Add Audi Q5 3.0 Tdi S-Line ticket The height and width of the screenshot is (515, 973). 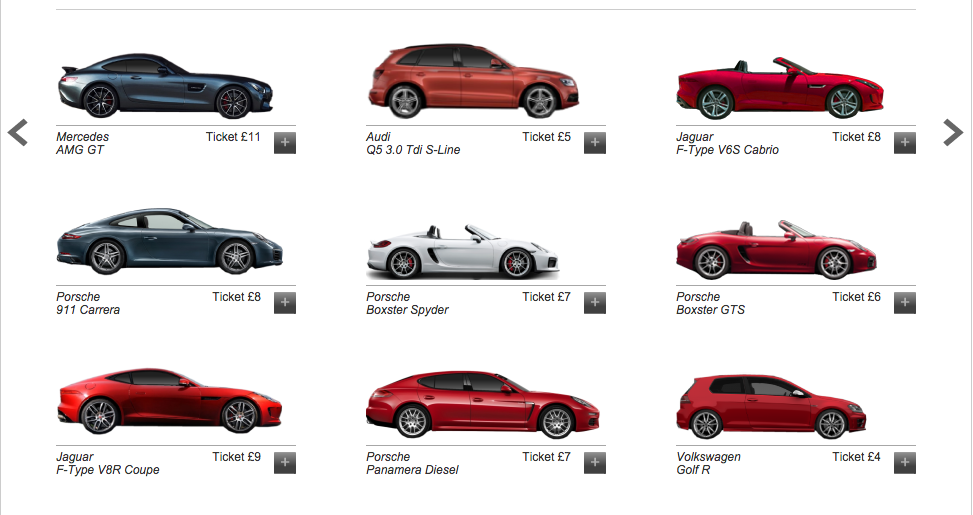(594, 143)
